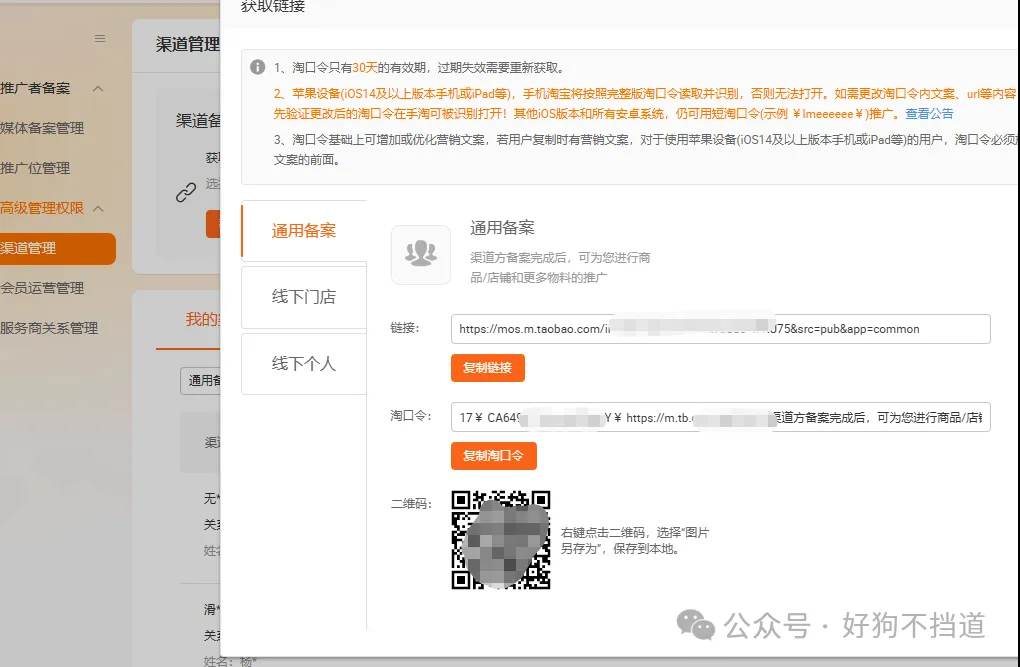Screen dimensions: 1020x667
Task: Click the QR code image
Action: click(x=501, y=540)
